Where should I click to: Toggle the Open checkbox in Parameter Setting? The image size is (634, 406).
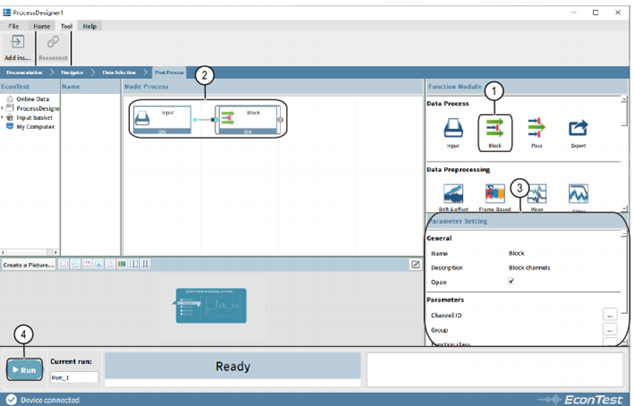pos(511,281)
